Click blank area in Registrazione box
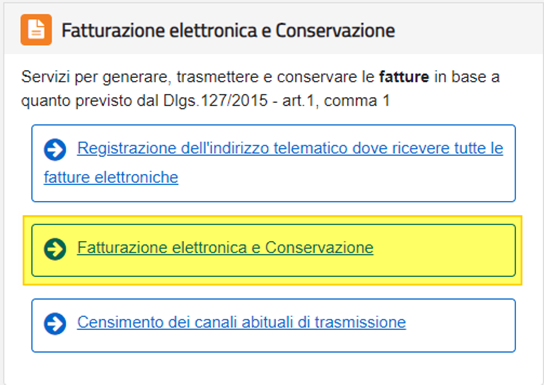Screen dimensions: 544x385 pyautogui.click(x=347, y=182)
